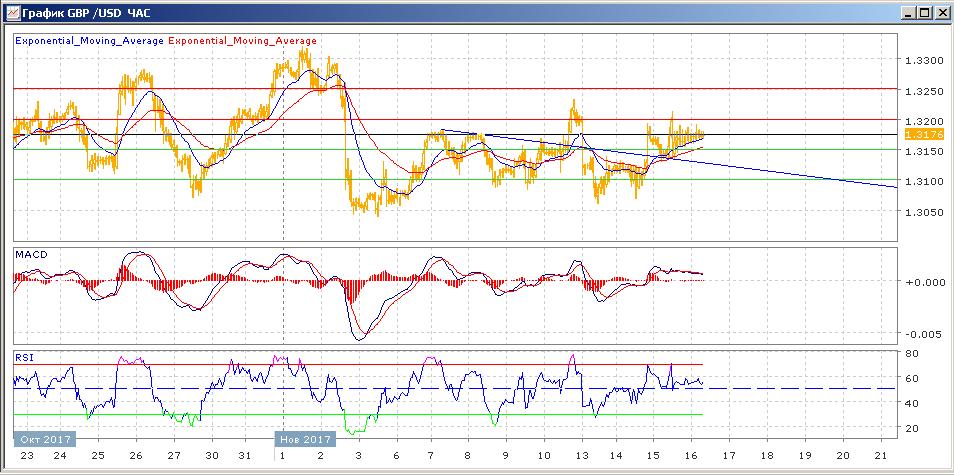Close the GBP/USD chart window
954x475 pixels.
point(941,13)
